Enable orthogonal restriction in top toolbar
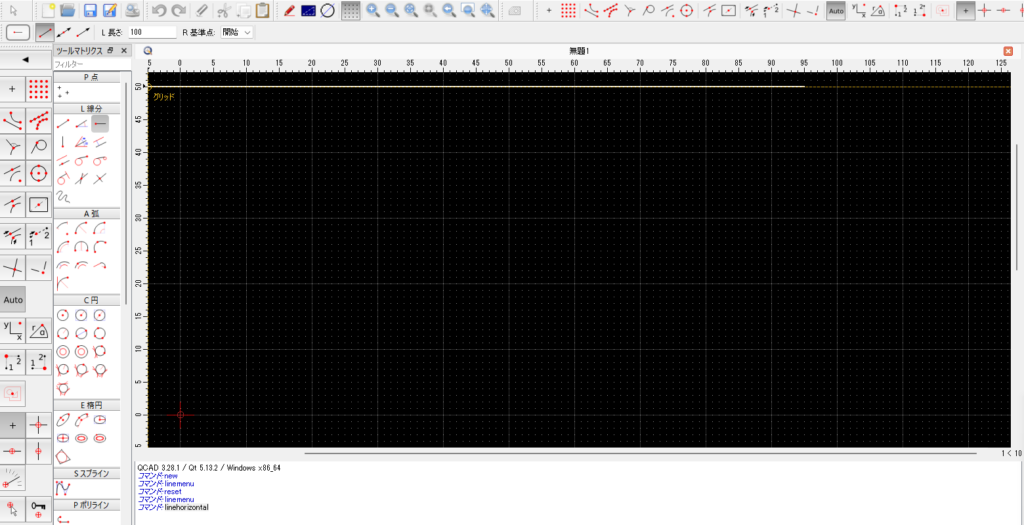The image size is (1024, 525). (985, 10)
